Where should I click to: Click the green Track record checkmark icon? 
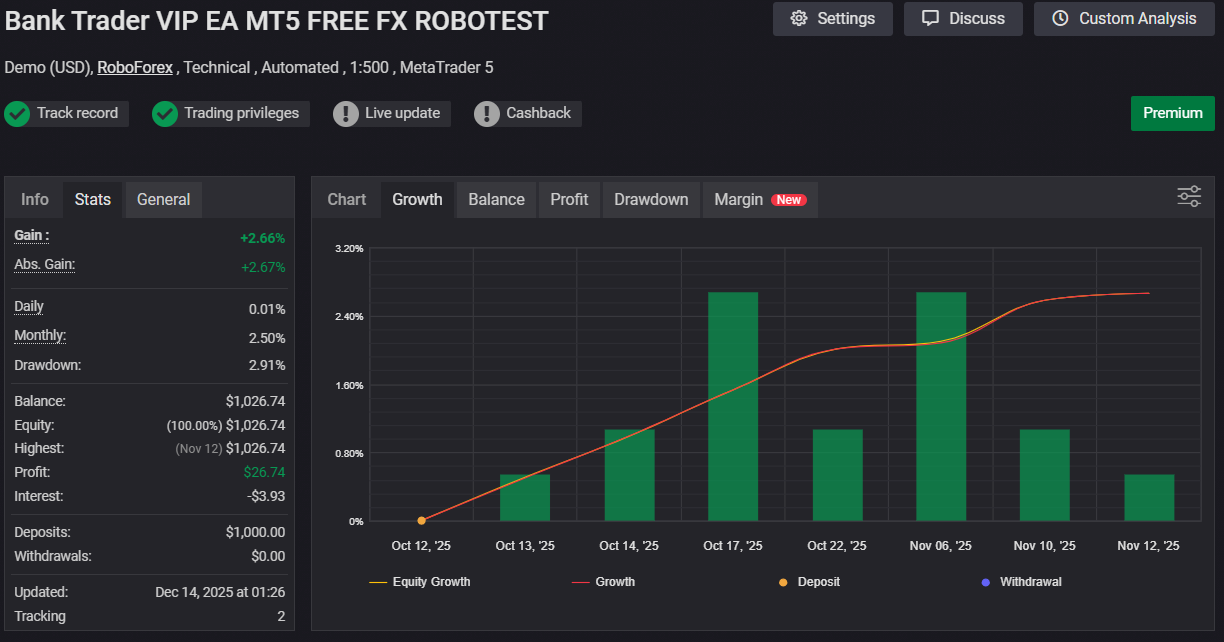pyautogui.click(x=17, y=114)
